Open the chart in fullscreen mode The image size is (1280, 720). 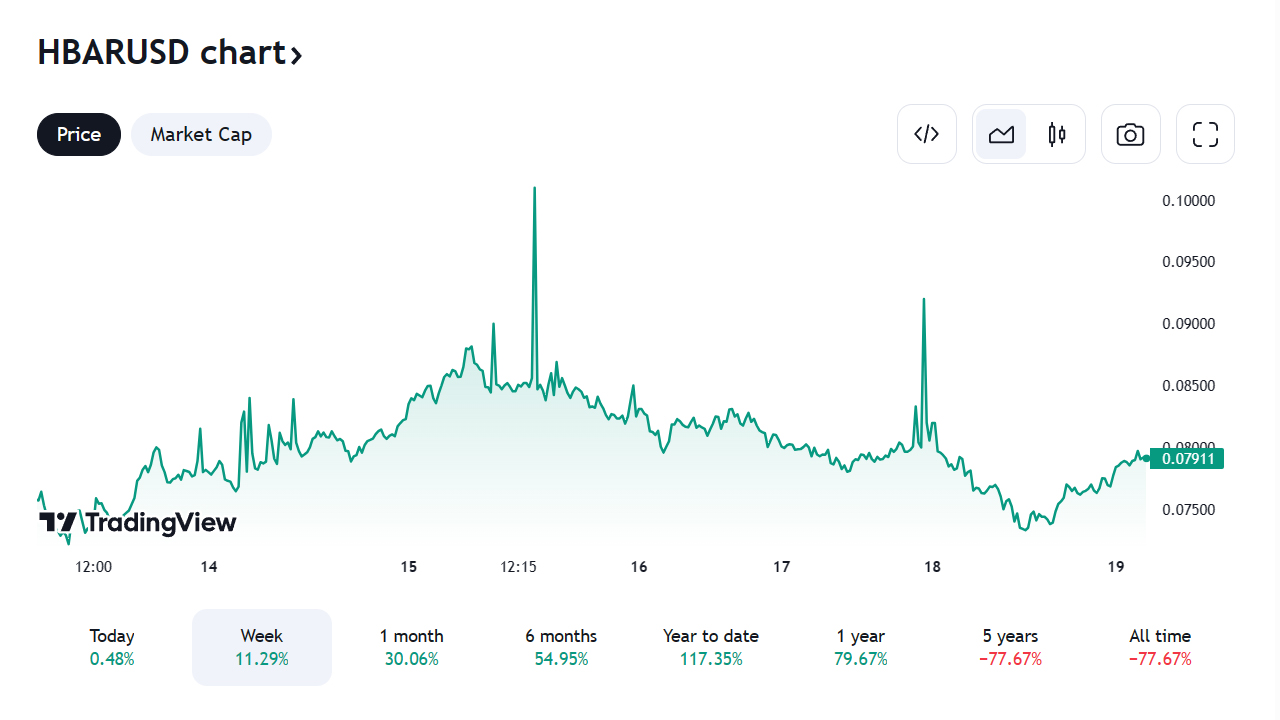click(1205, 134)
